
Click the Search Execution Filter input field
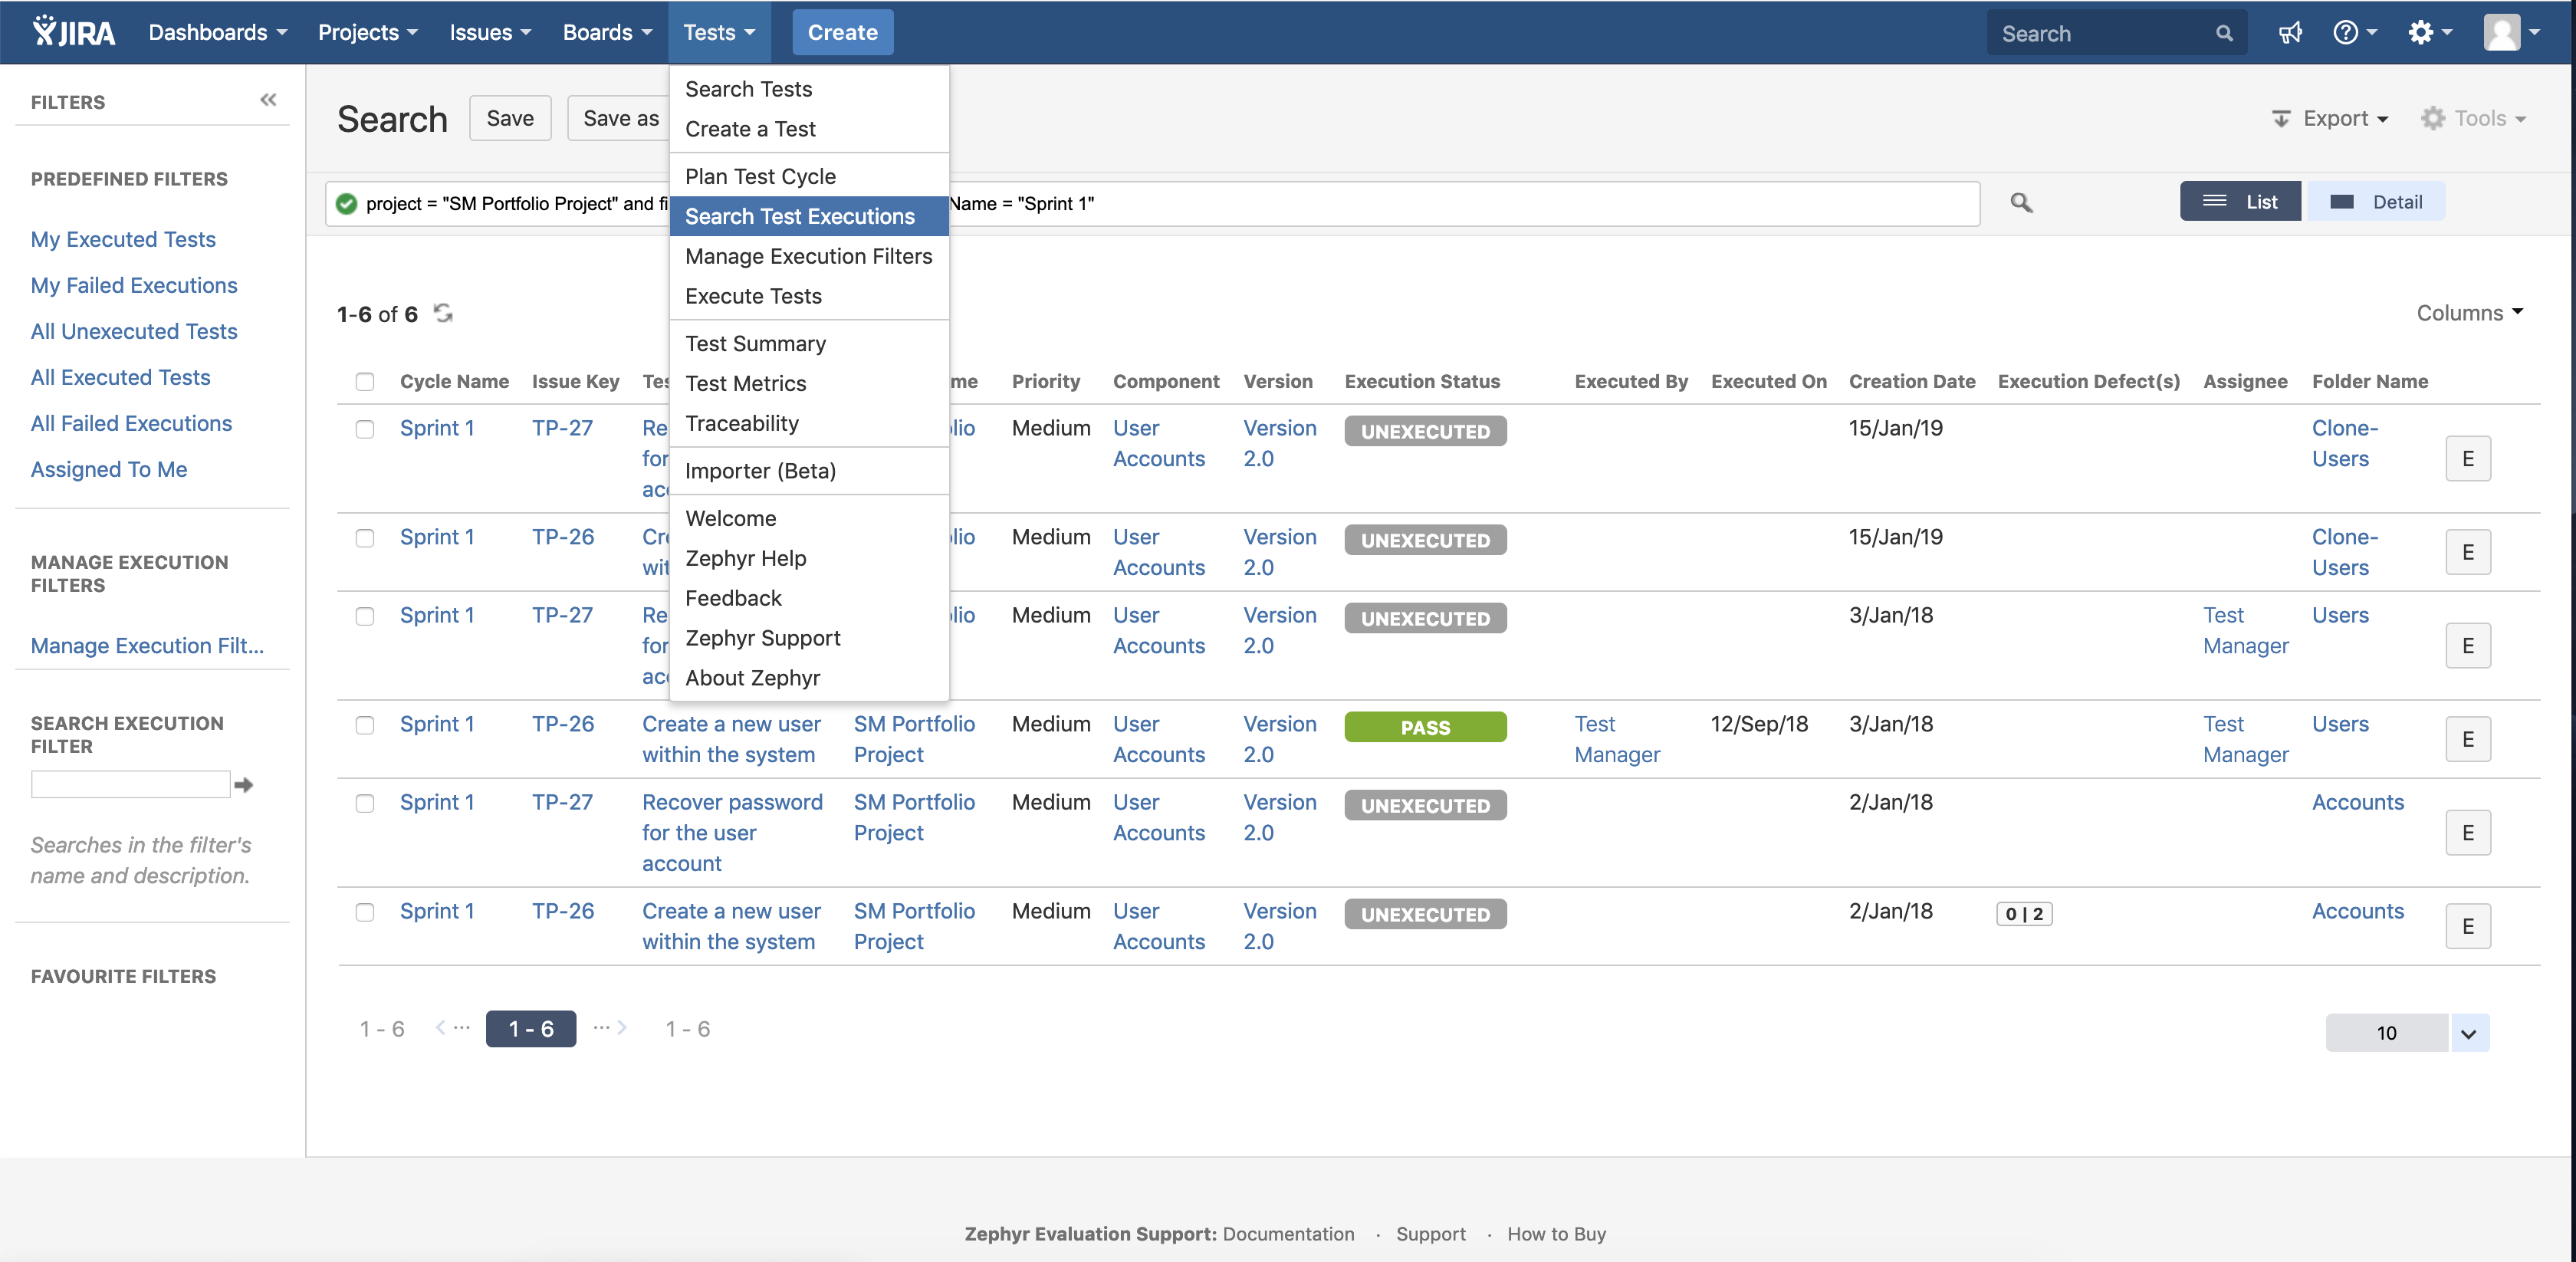(130, 784)
